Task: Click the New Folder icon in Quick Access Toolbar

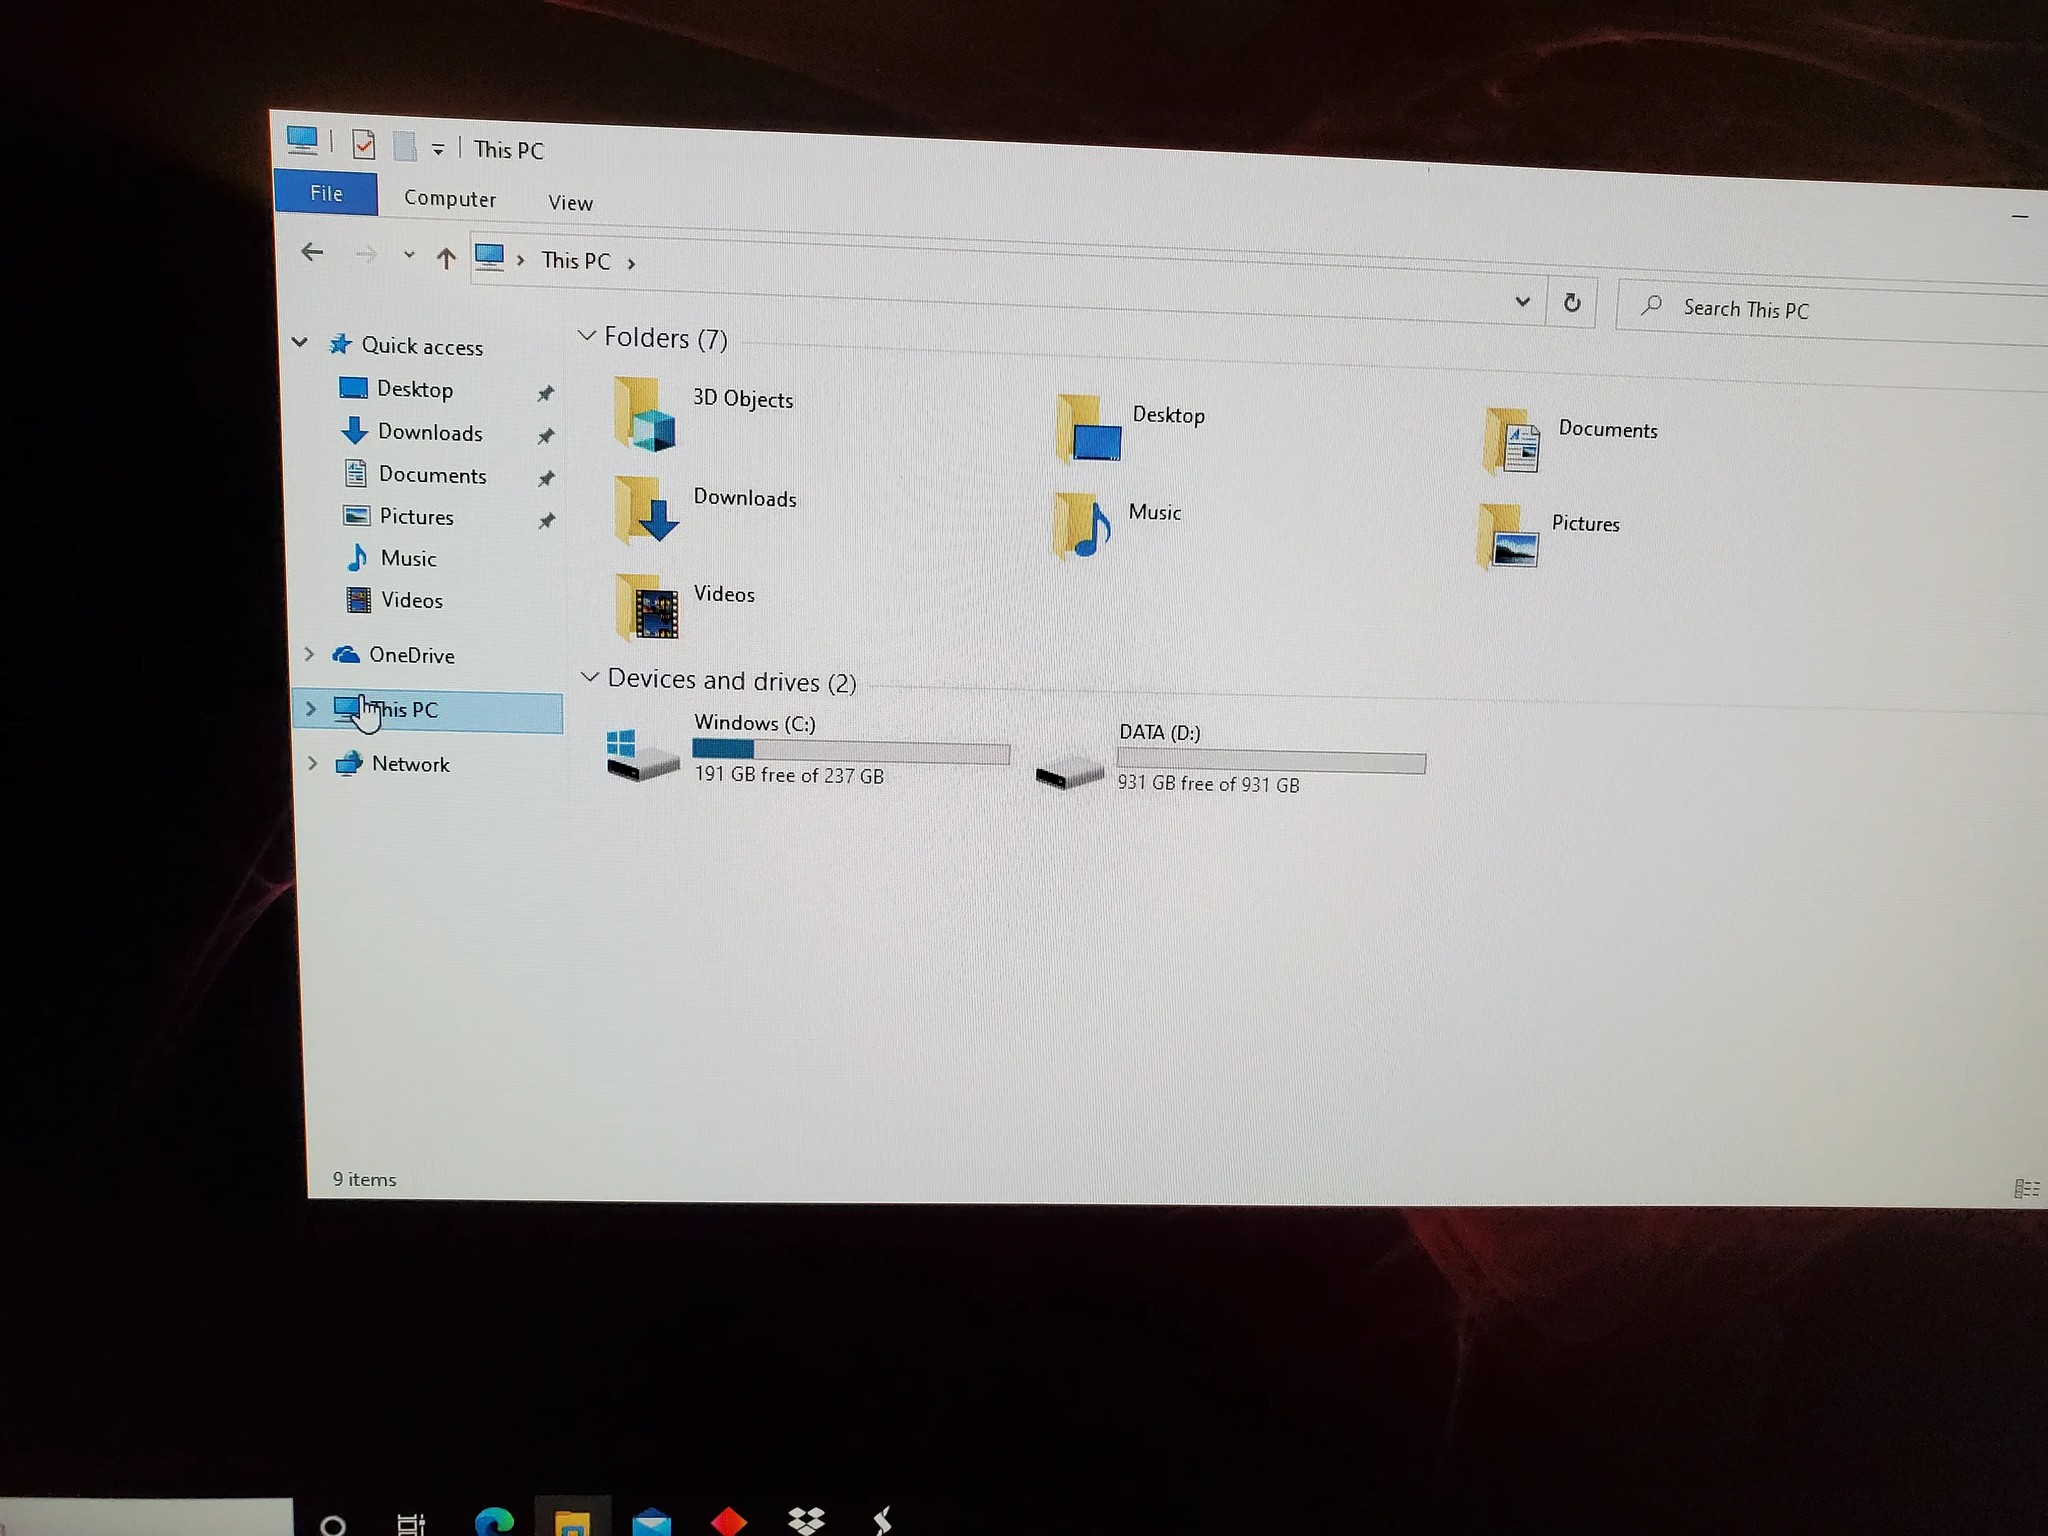Action: pos(403,146)
